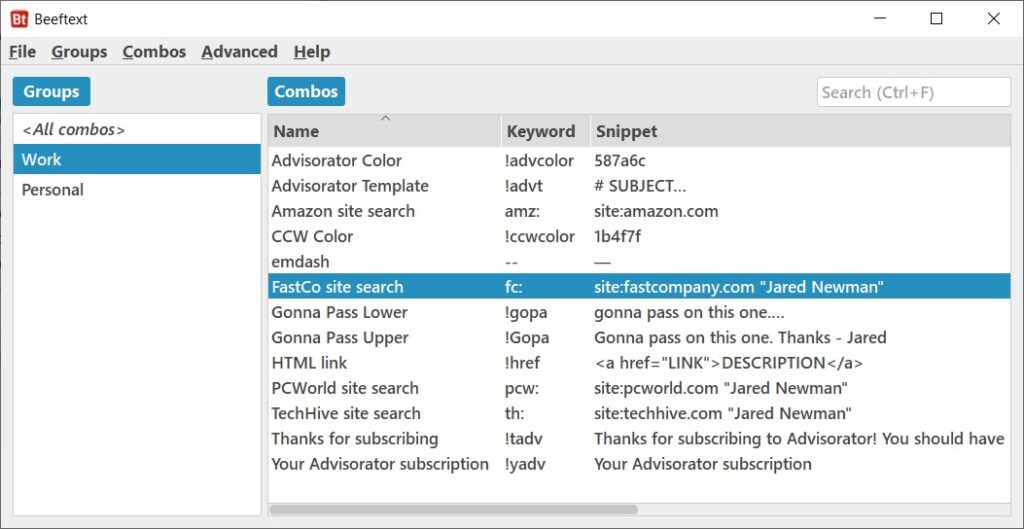Select the Personal group
1024x529 pixels.
coord(136,190)
